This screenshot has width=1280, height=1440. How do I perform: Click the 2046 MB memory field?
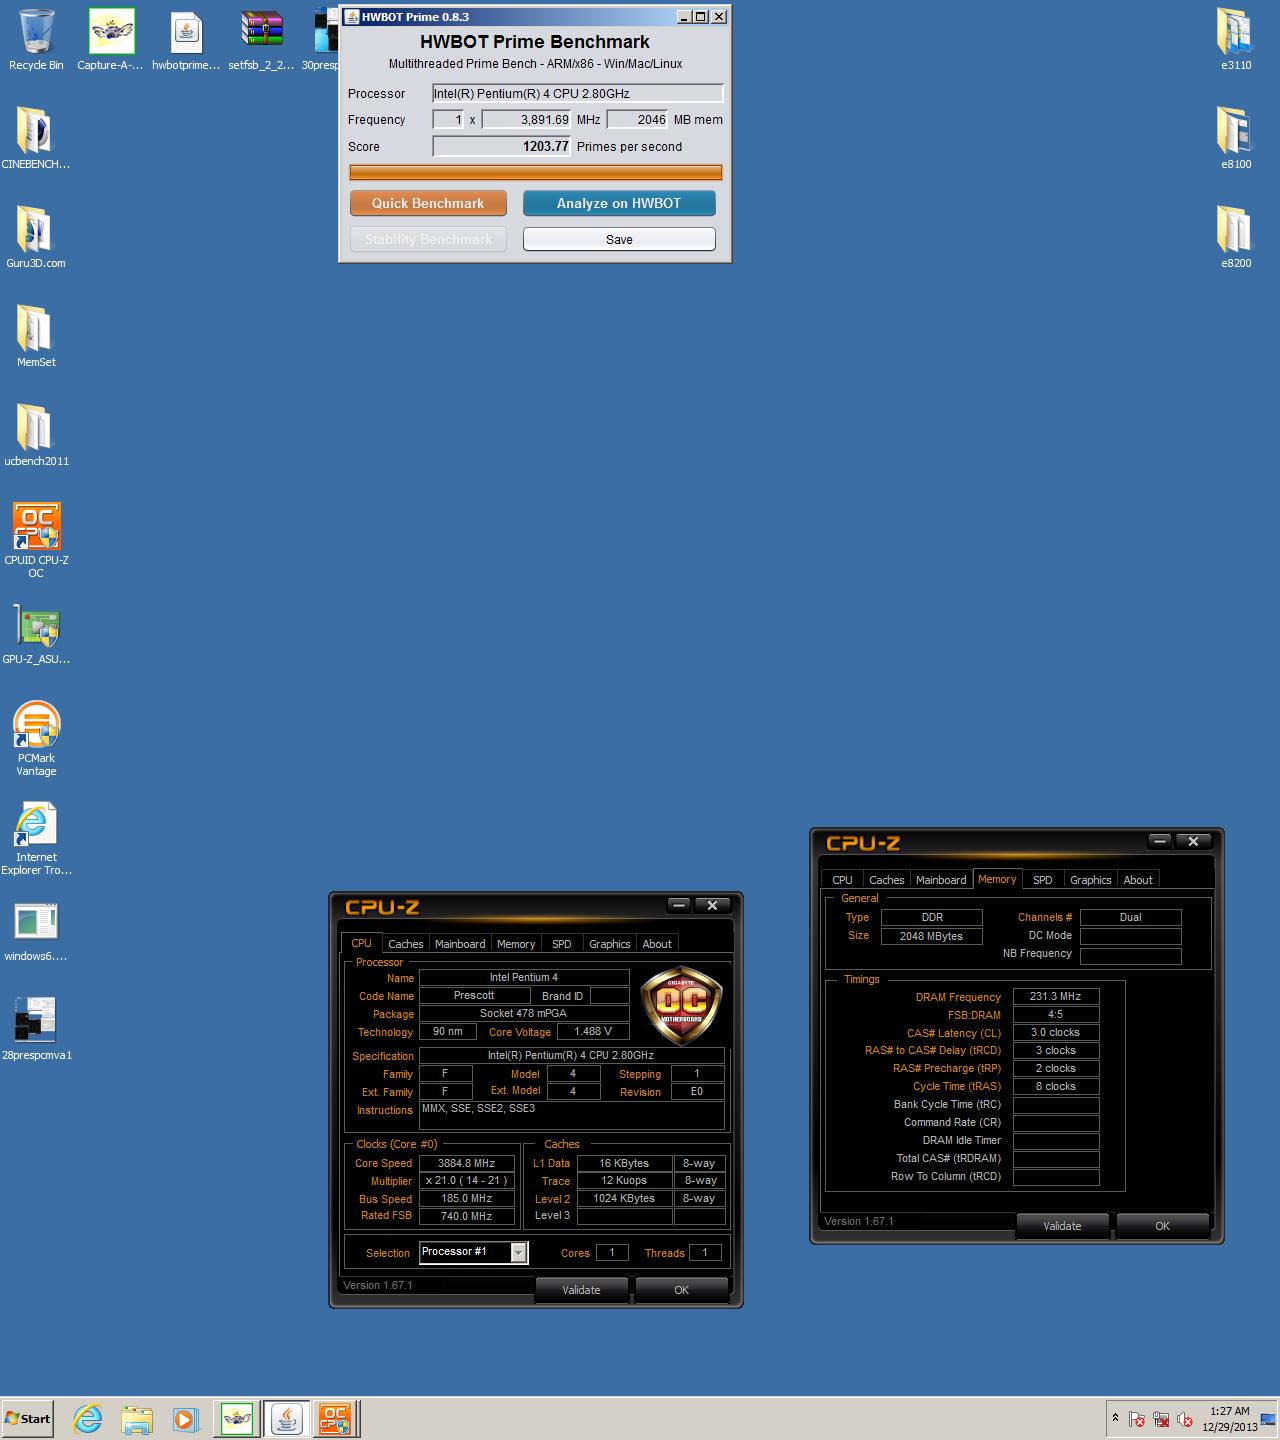637,119
